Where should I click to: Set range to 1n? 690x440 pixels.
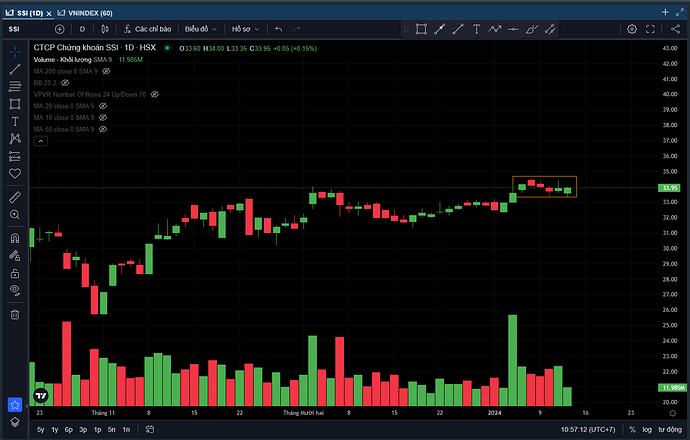click(126, 429)
